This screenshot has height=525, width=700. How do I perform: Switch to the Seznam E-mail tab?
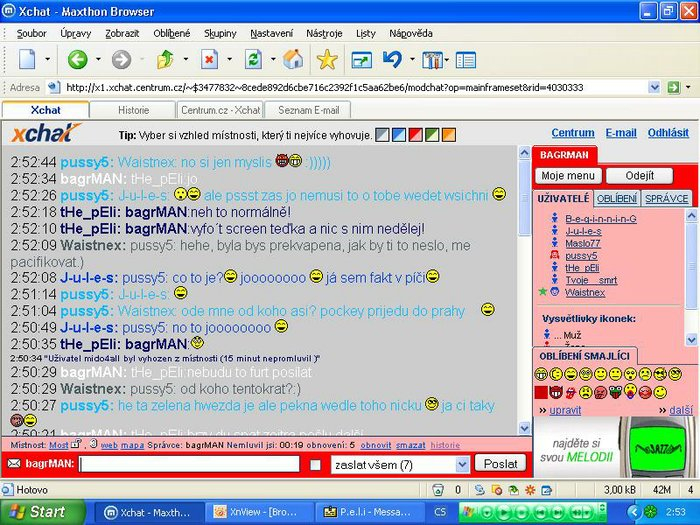point(308,110)
